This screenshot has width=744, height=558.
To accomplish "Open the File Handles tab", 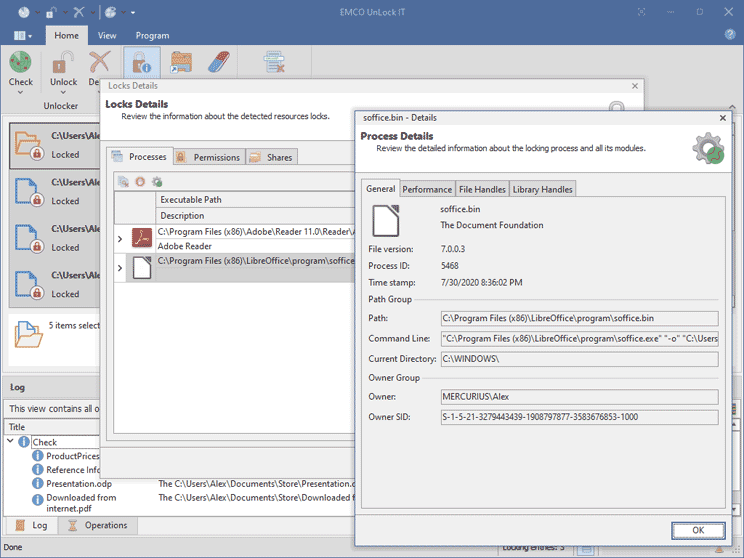I will (482, 189).
